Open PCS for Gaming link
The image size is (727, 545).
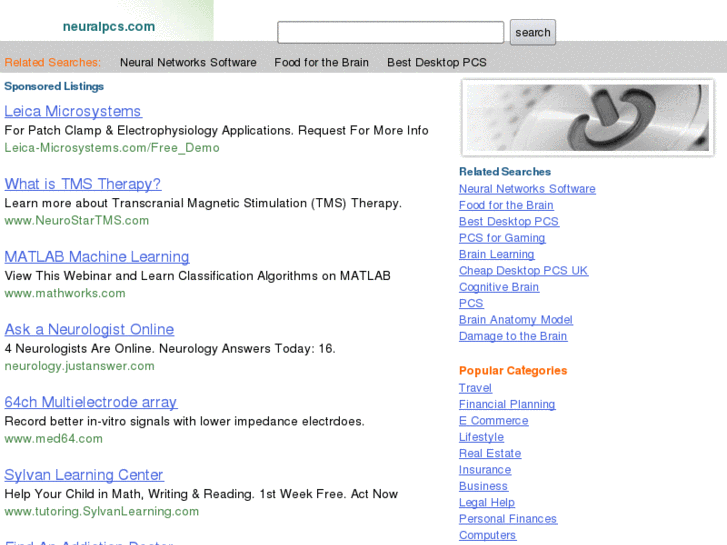502,238
